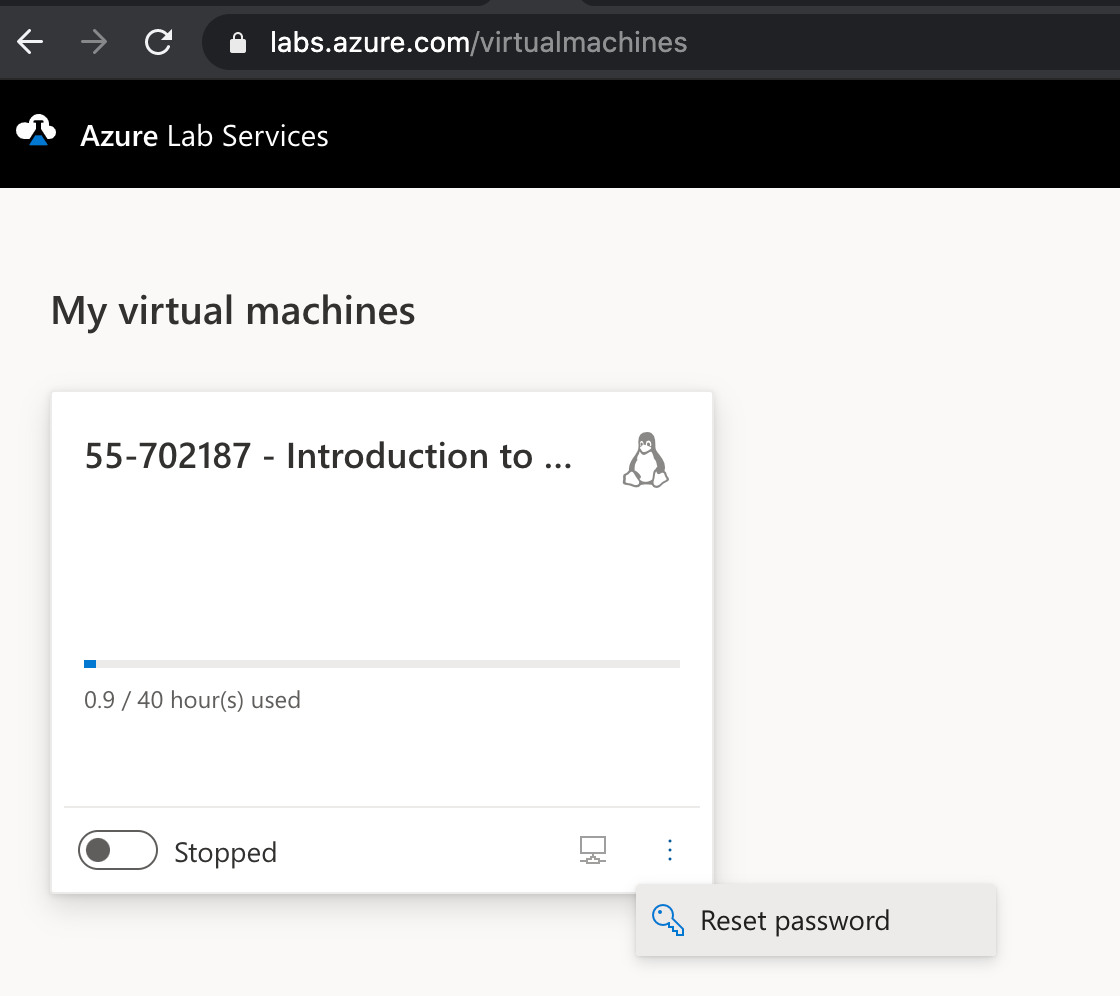This screenshot has height=996, width=1120.
Task: Toggle the VM power switch to start it
Action: 117,850
